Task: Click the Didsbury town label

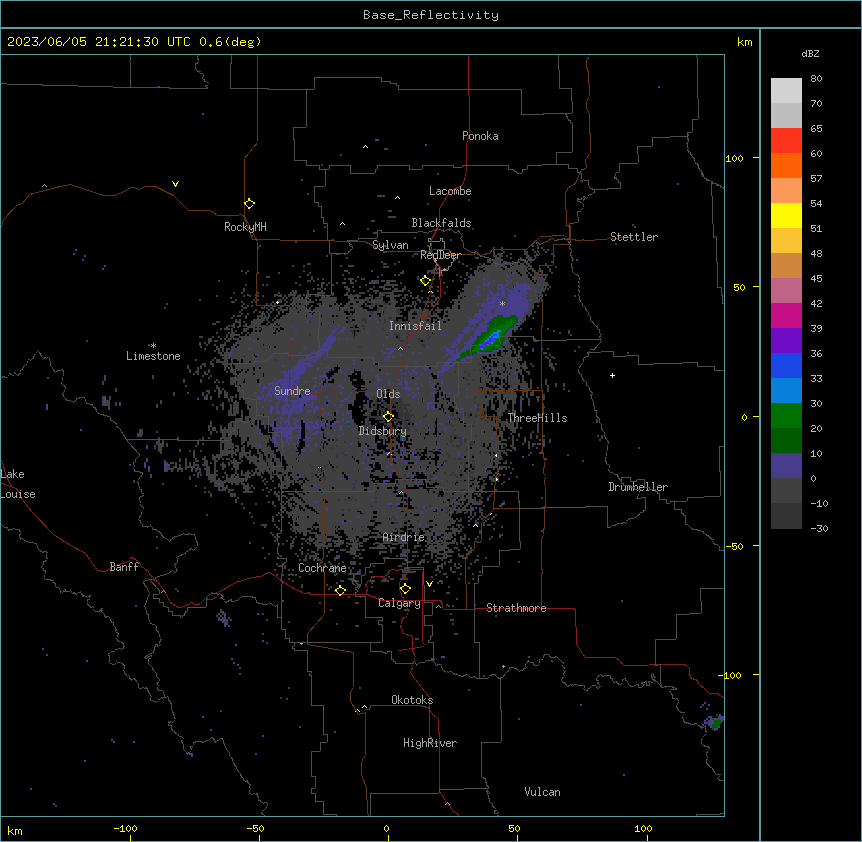Action: tap(383, 431)
